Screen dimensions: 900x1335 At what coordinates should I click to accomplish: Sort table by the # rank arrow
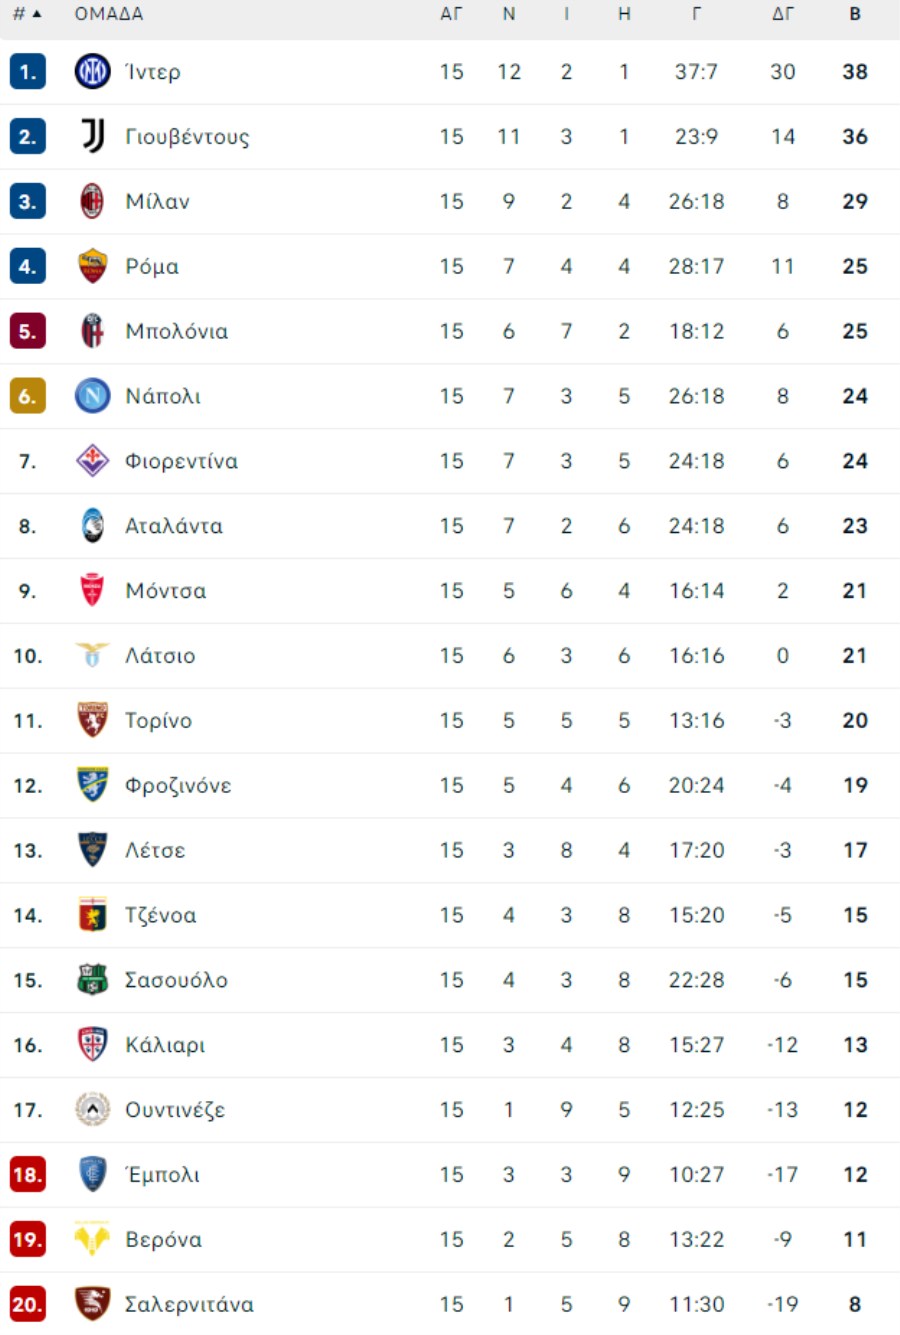click(x=27, y=14)
